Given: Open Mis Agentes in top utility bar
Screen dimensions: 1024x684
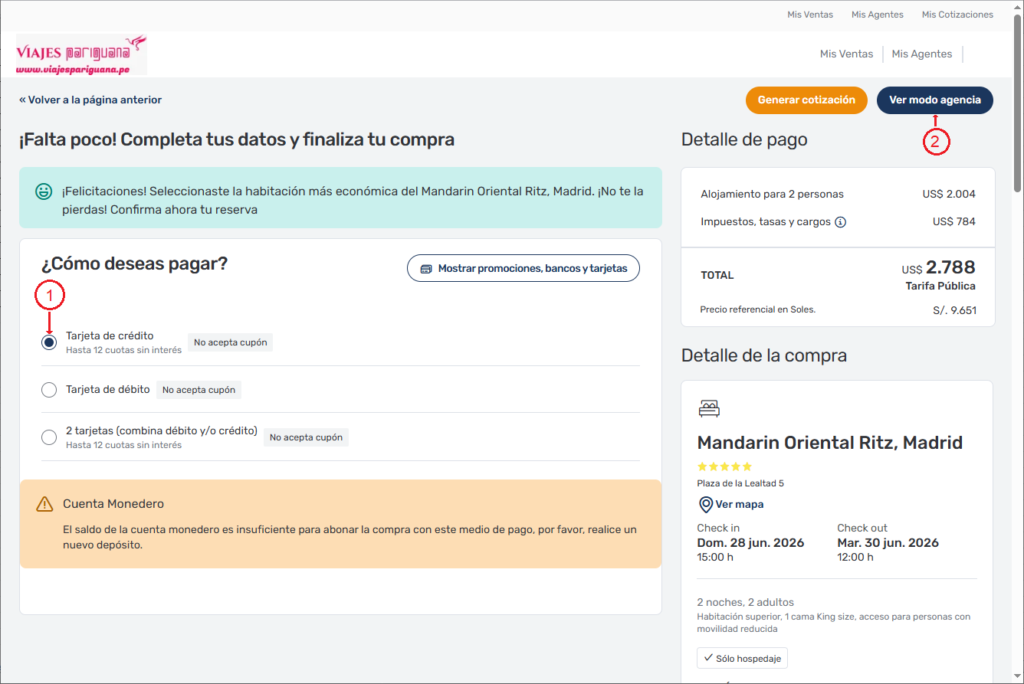Looking at the screenshot, I should [877, 14].
